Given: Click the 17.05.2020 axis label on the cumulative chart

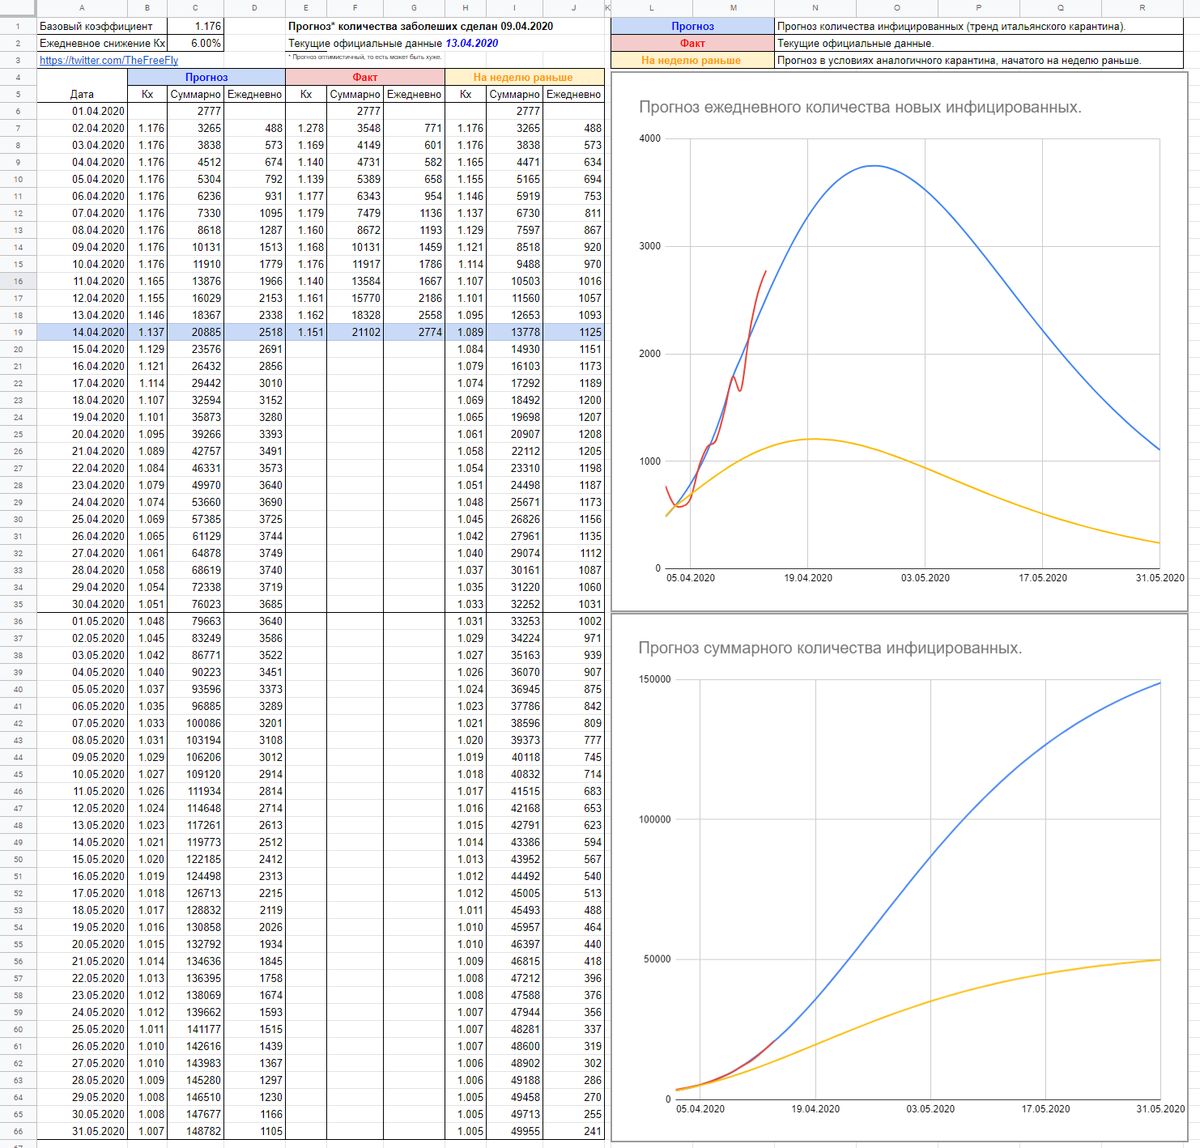Looking at the screenshot, I should [x=1045, y=1109].
